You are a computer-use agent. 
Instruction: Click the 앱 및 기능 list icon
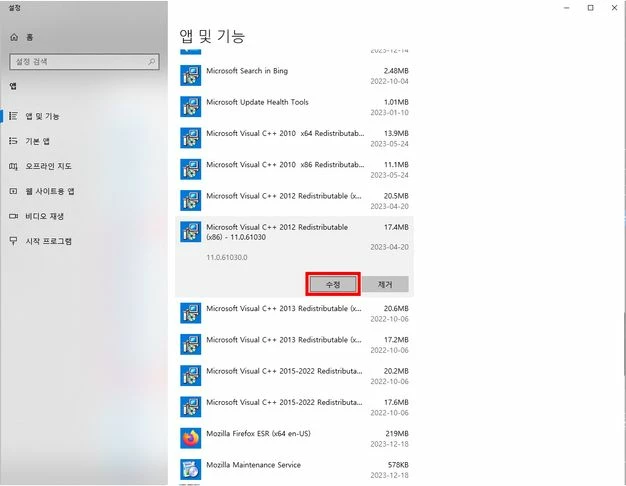(x=13, y=116)
